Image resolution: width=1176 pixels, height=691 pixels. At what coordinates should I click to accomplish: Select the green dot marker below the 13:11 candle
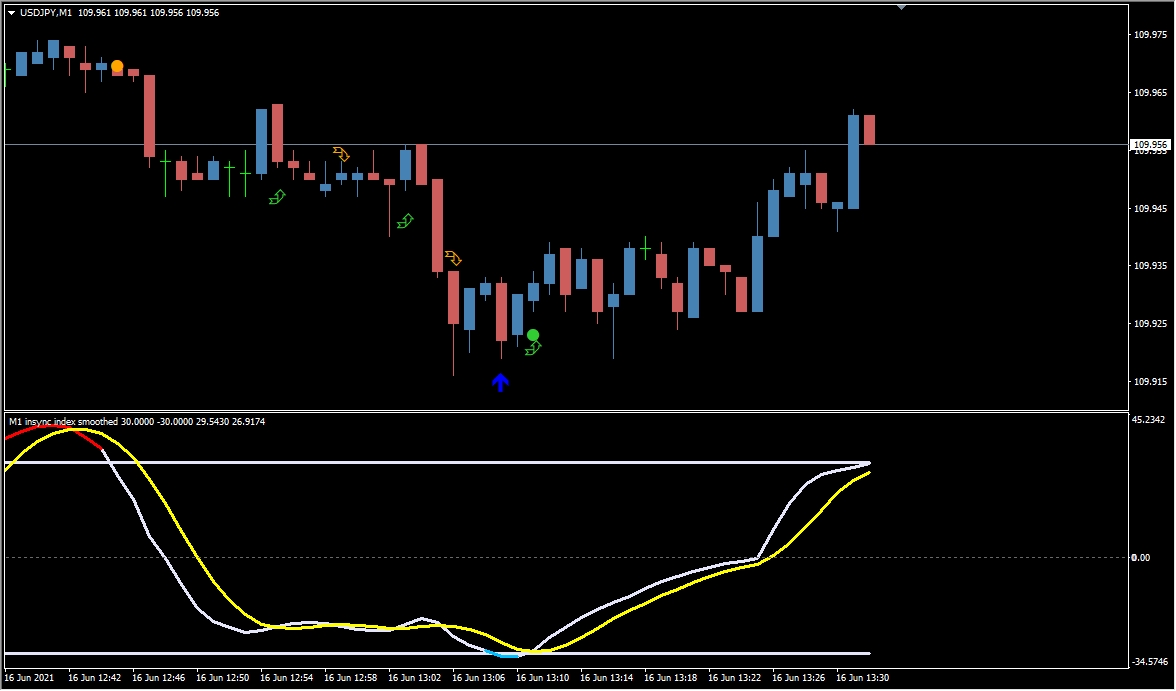[532, 335]
